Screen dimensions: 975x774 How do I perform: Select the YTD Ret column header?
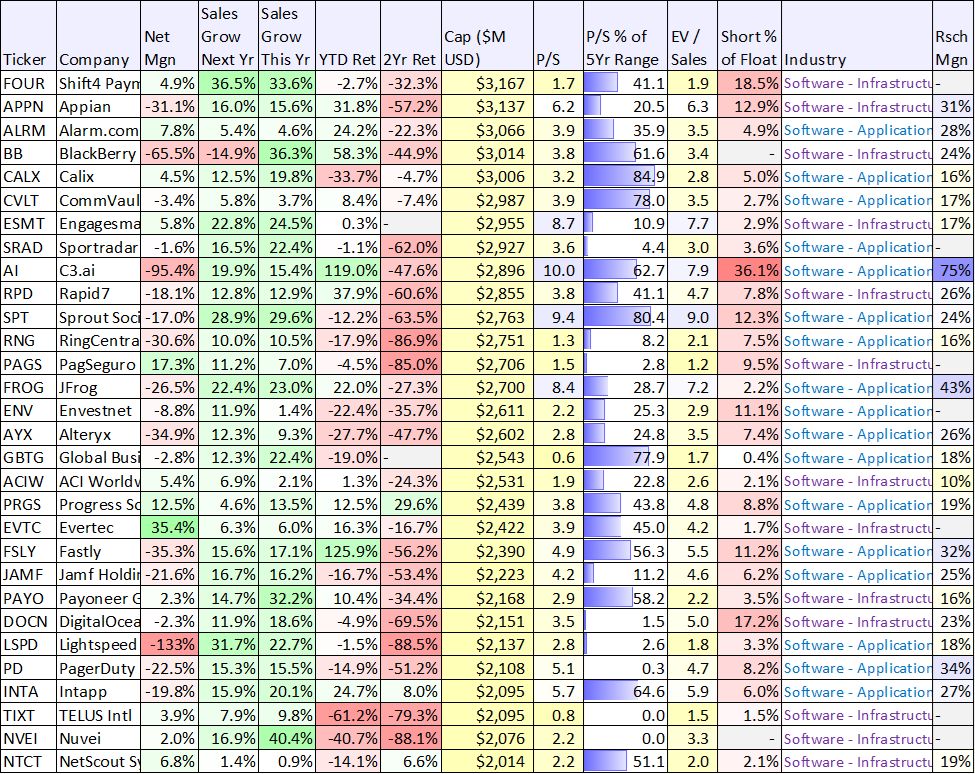(348, 35)
